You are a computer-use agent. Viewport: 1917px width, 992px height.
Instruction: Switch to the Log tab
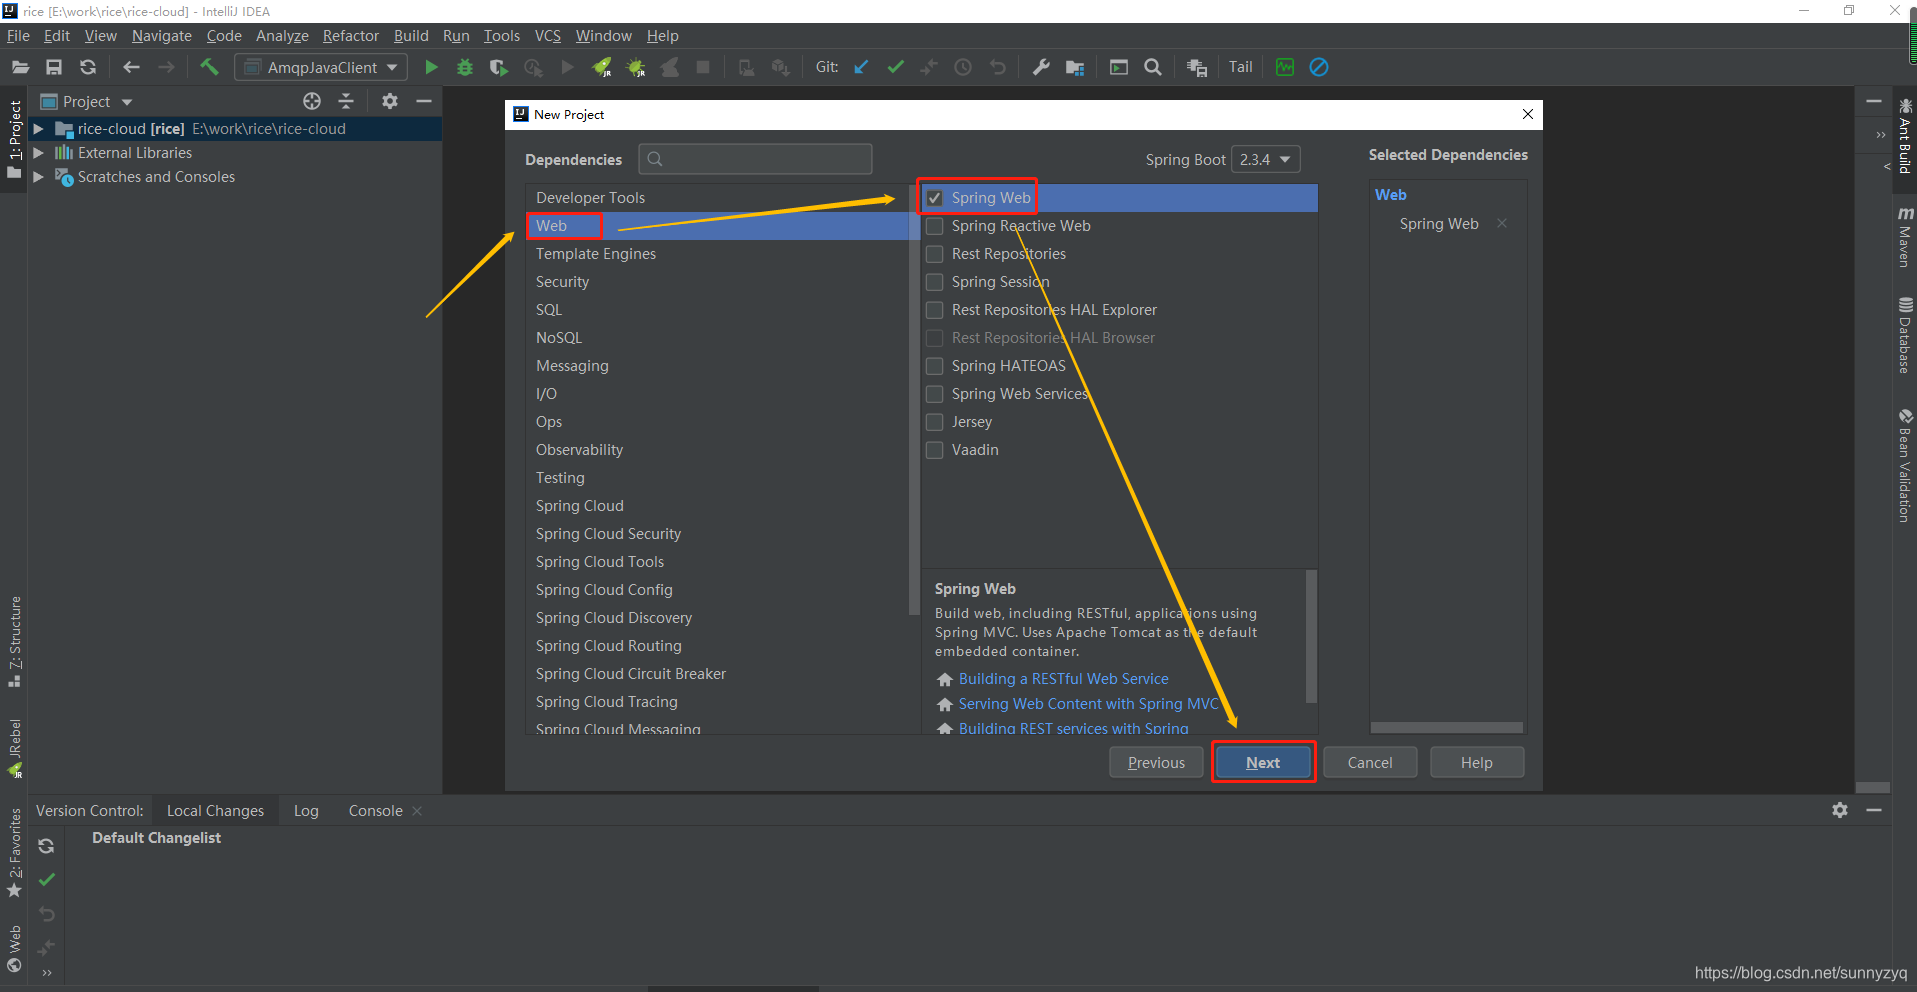click(306, 810)
